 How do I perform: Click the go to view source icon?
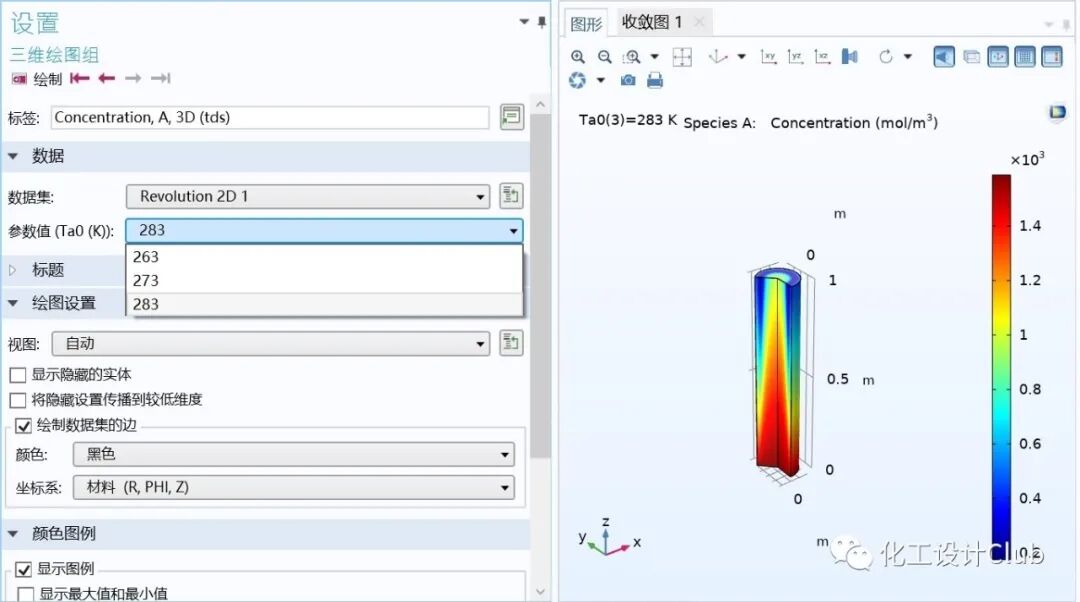pyautogui.click(x=510, y=343)
